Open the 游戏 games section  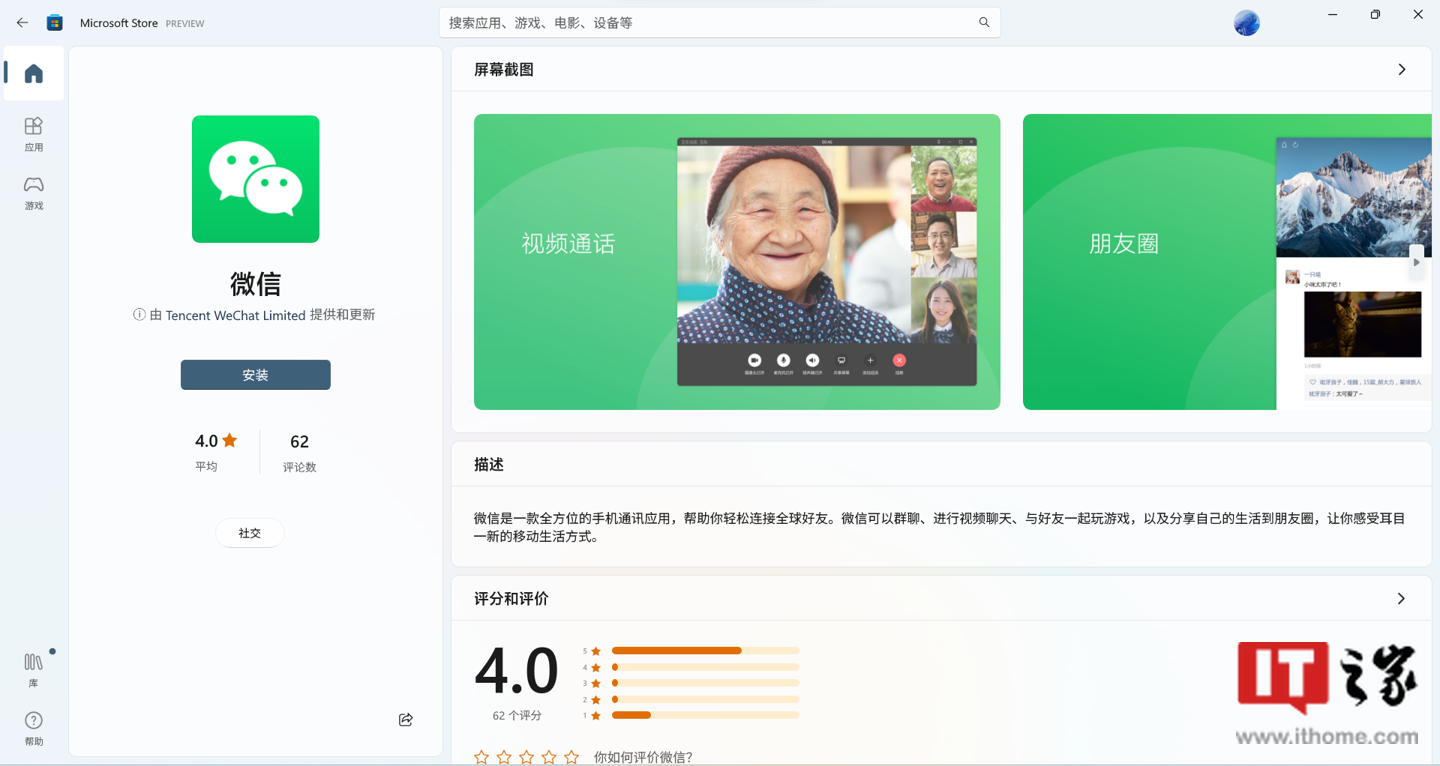(x=34, y=192)
